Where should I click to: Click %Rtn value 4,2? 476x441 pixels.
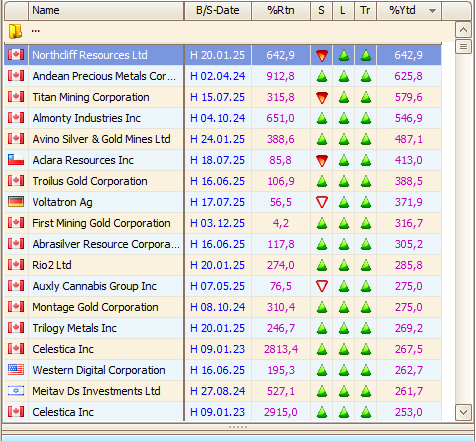pyautogui.click(x=281, y=223)
